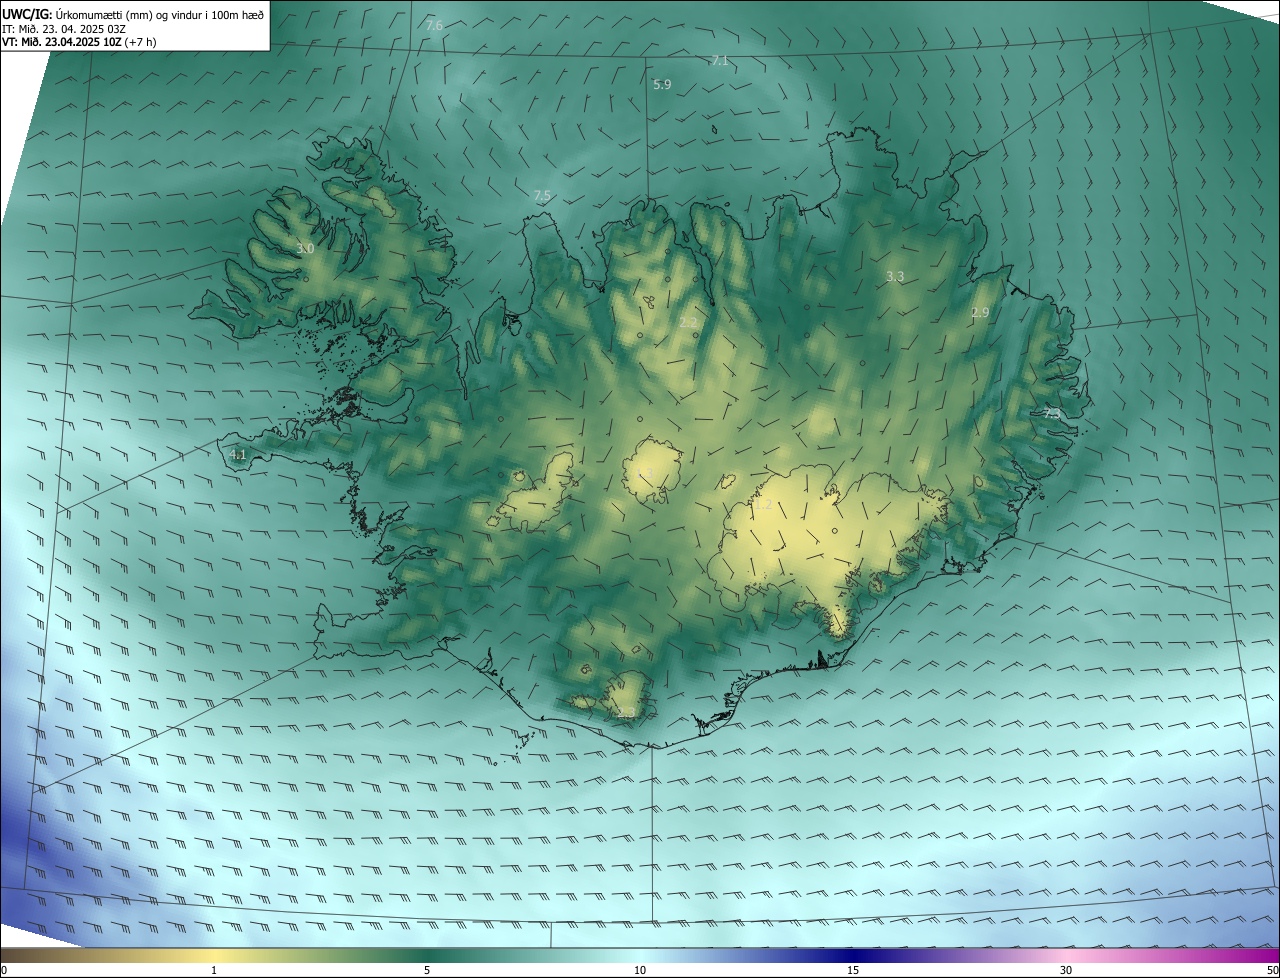Click the 10 tick on the color scale
The image size is (1280, 978).
[x=640, y=970]
